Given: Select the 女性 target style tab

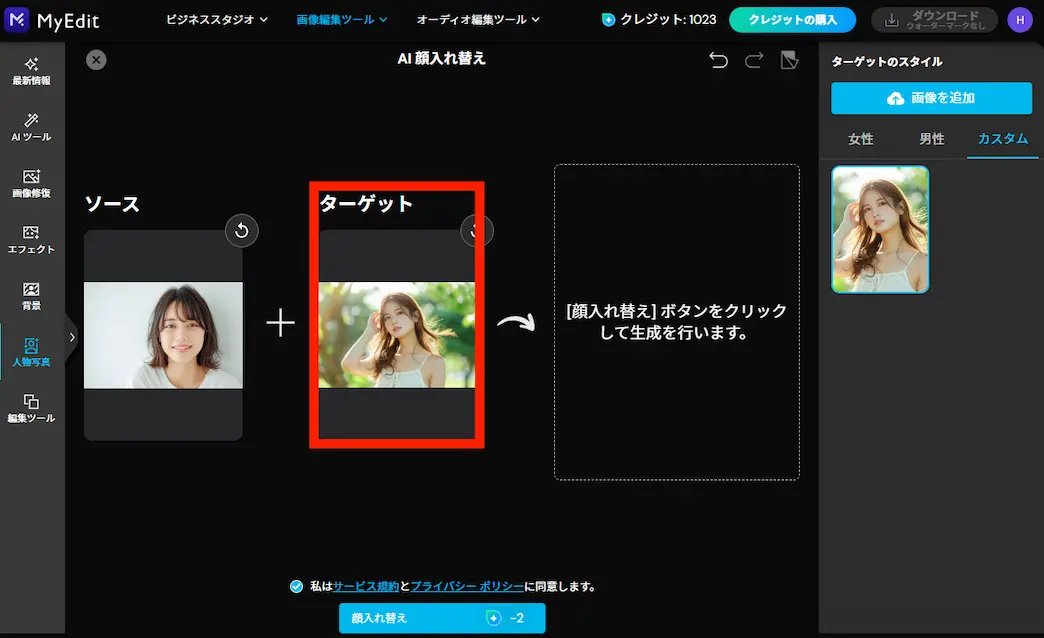Looking at the screenshot, I should pyautogui.click(x=860, y=139).
